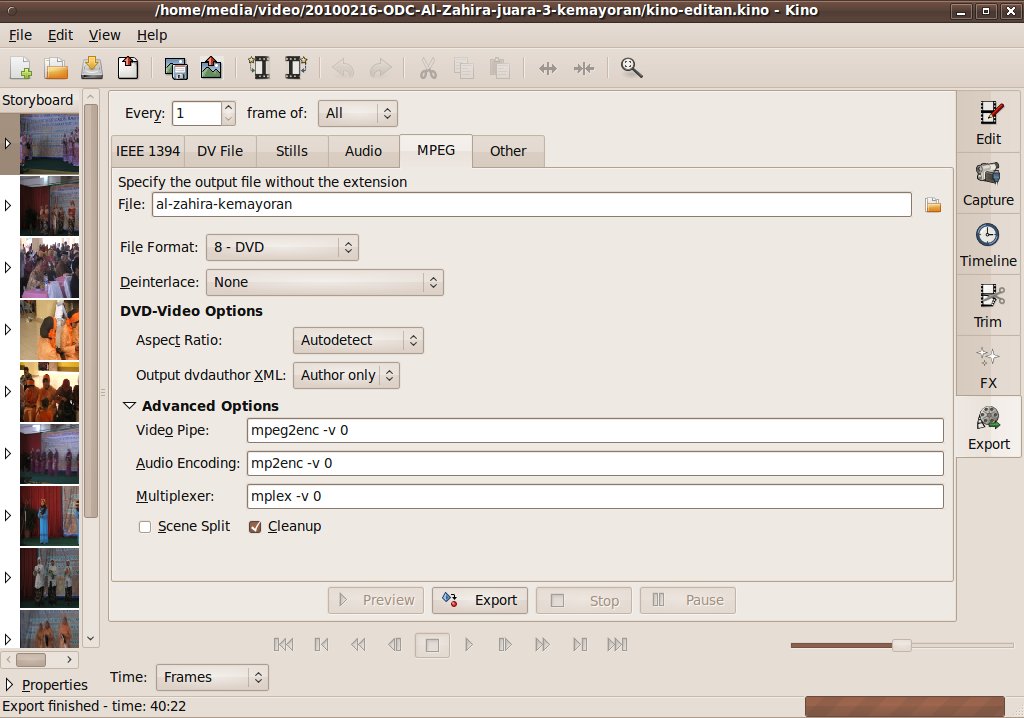Expand the Properties panel

pos(10,685)
